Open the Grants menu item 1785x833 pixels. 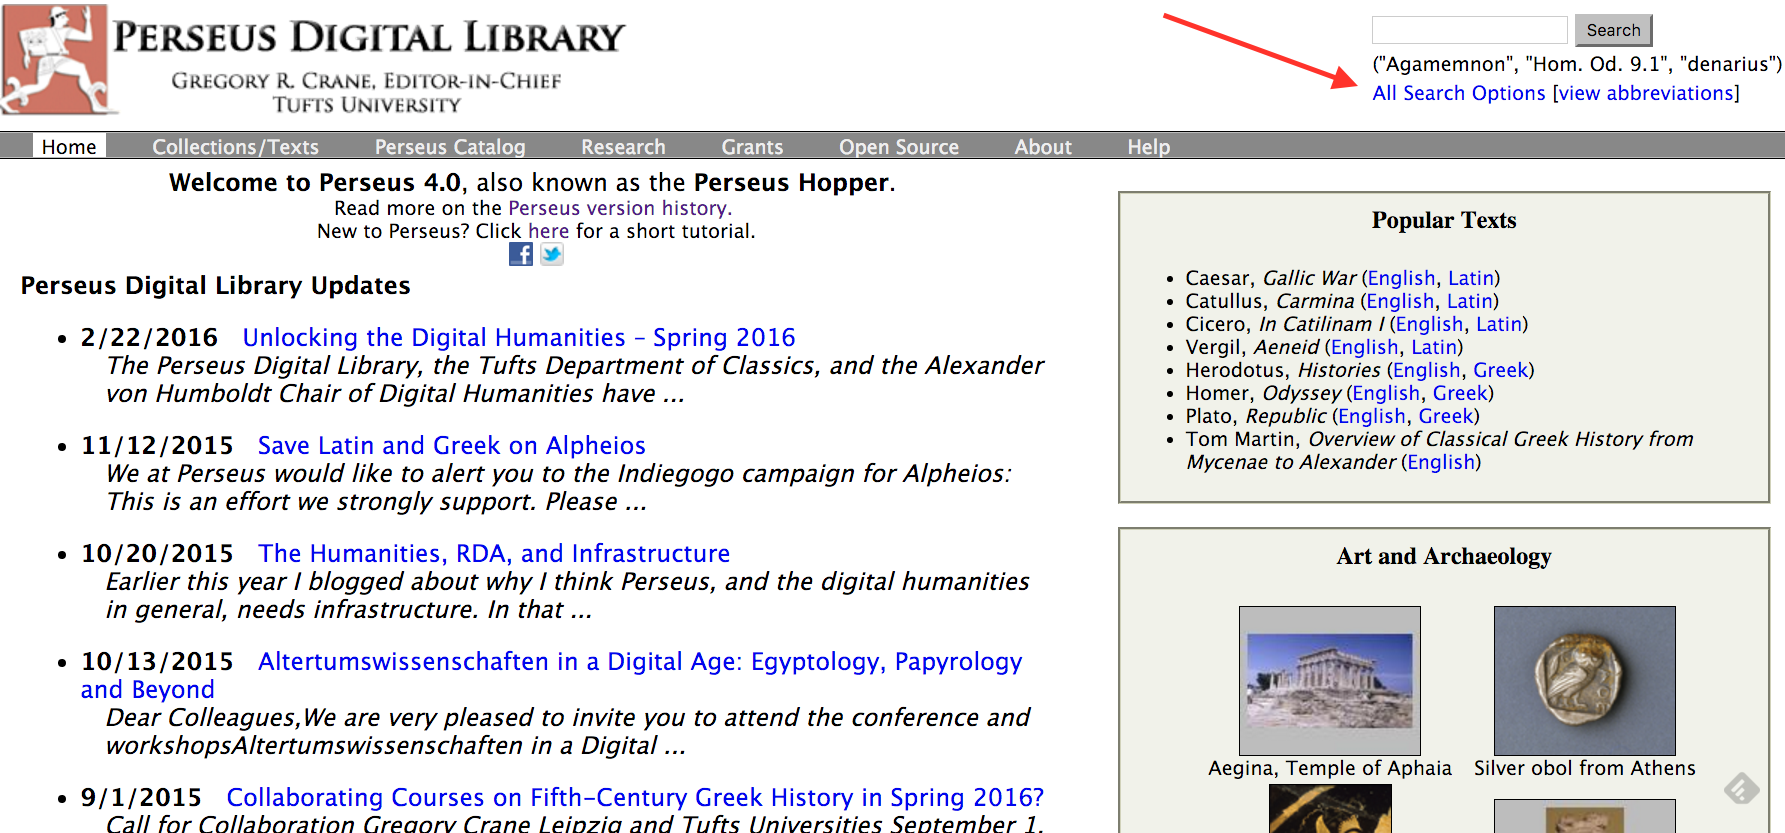pos(752,147)
